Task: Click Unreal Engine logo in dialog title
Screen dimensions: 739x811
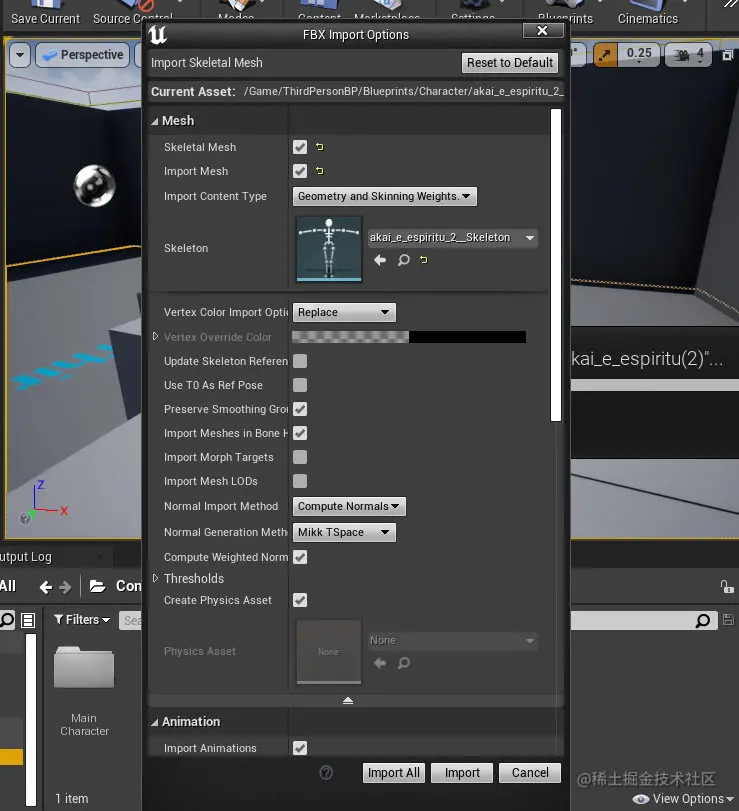Action: click(x=158, y=35)
